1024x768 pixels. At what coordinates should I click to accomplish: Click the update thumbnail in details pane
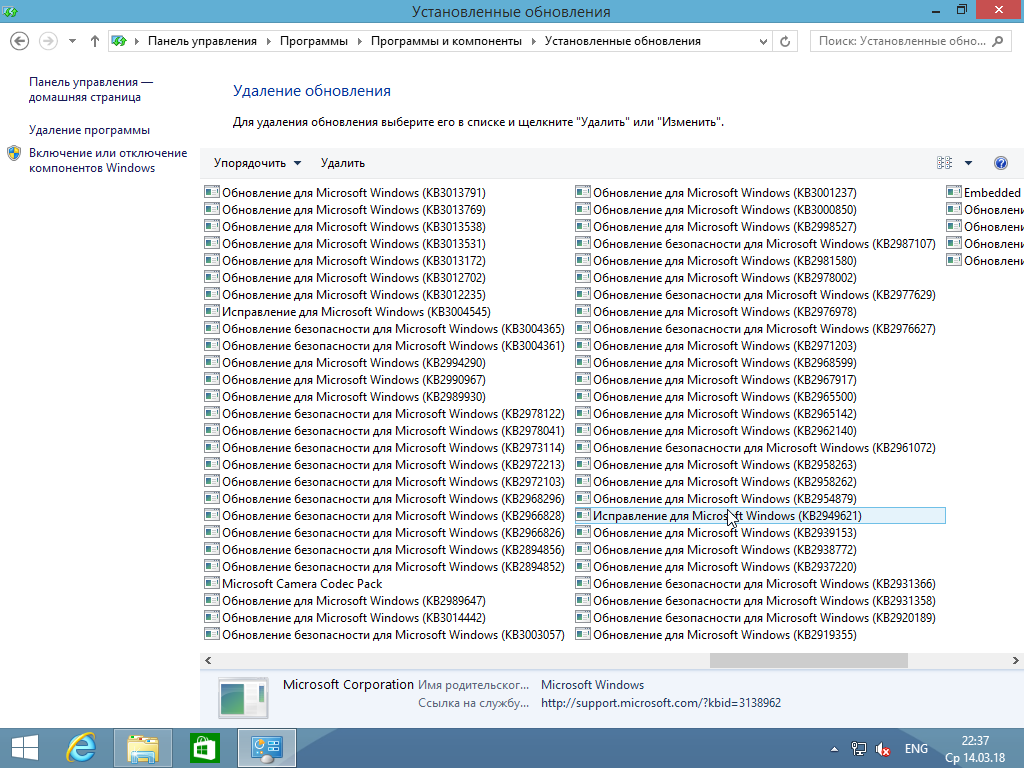point(243,697)
